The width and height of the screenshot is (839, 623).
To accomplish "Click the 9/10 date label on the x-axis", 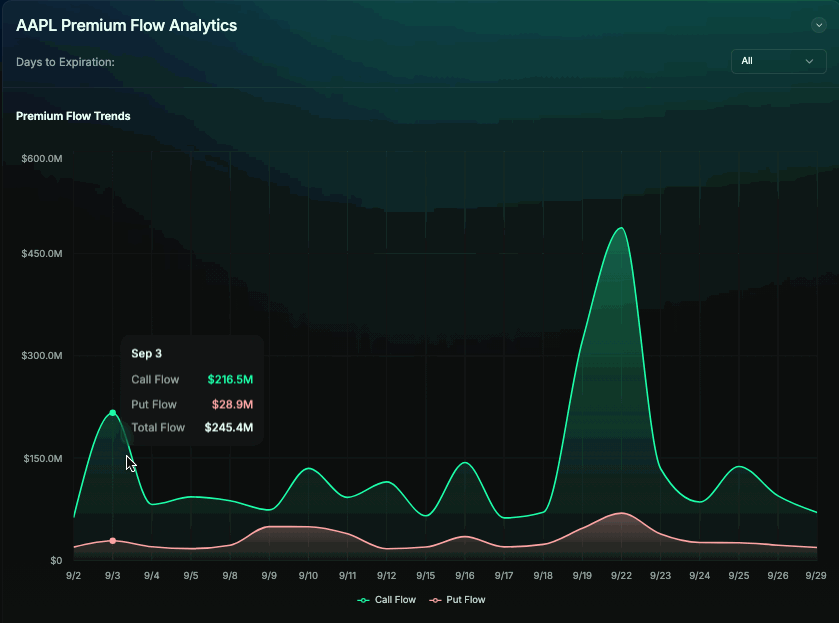I will pos(308,576).
